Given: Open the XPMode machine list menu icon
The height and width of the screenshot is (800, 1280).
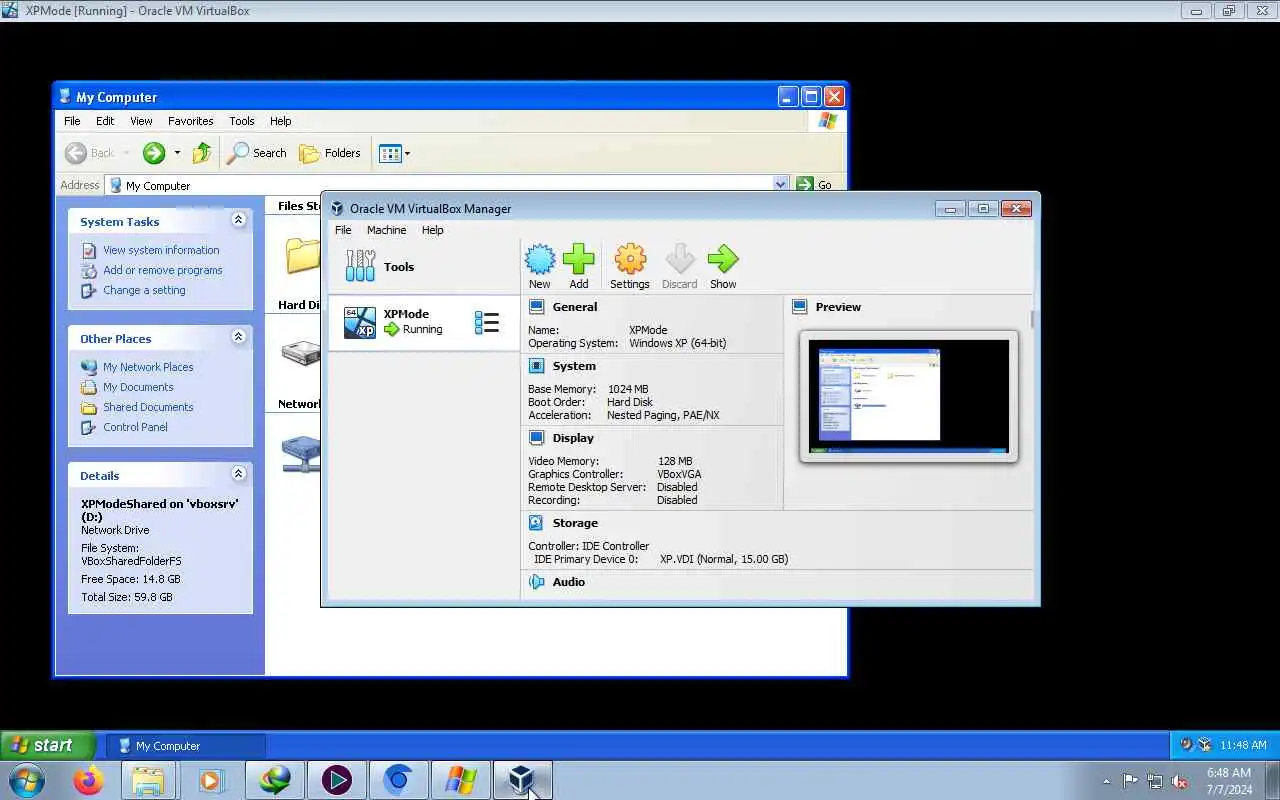Looking at the screenshot, I should click(x=487, y=322).
